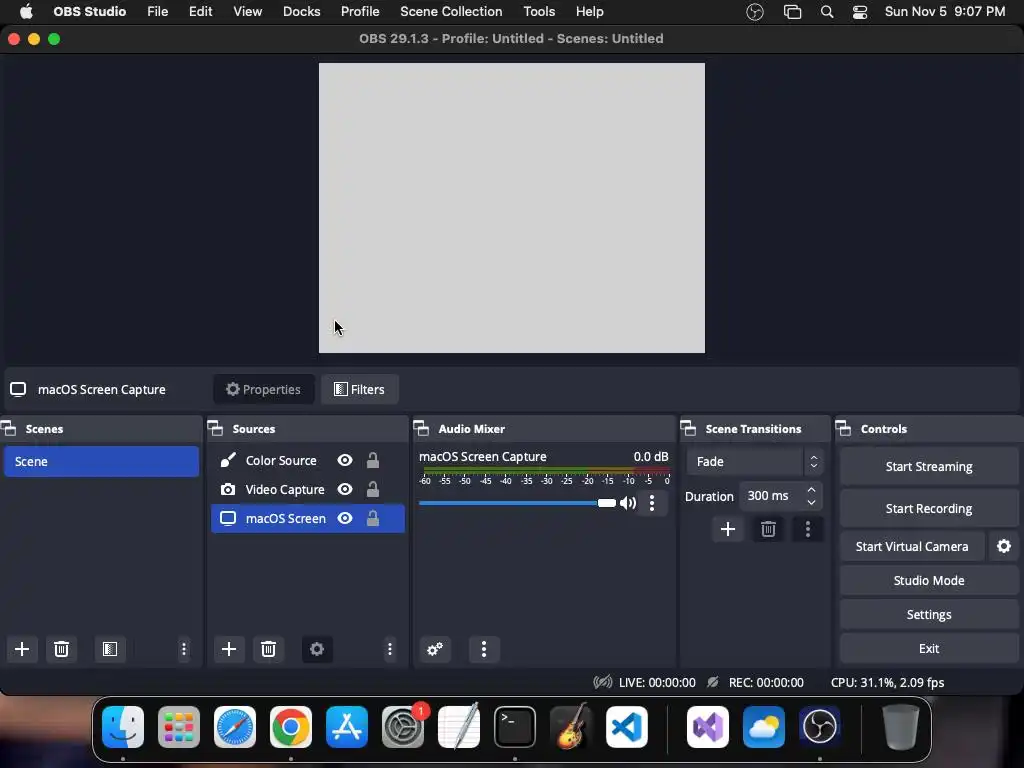Click OBS icon in macOS menu bar
The height and width of the screenshot is (768, 1024).
click(x=755, y=12)
